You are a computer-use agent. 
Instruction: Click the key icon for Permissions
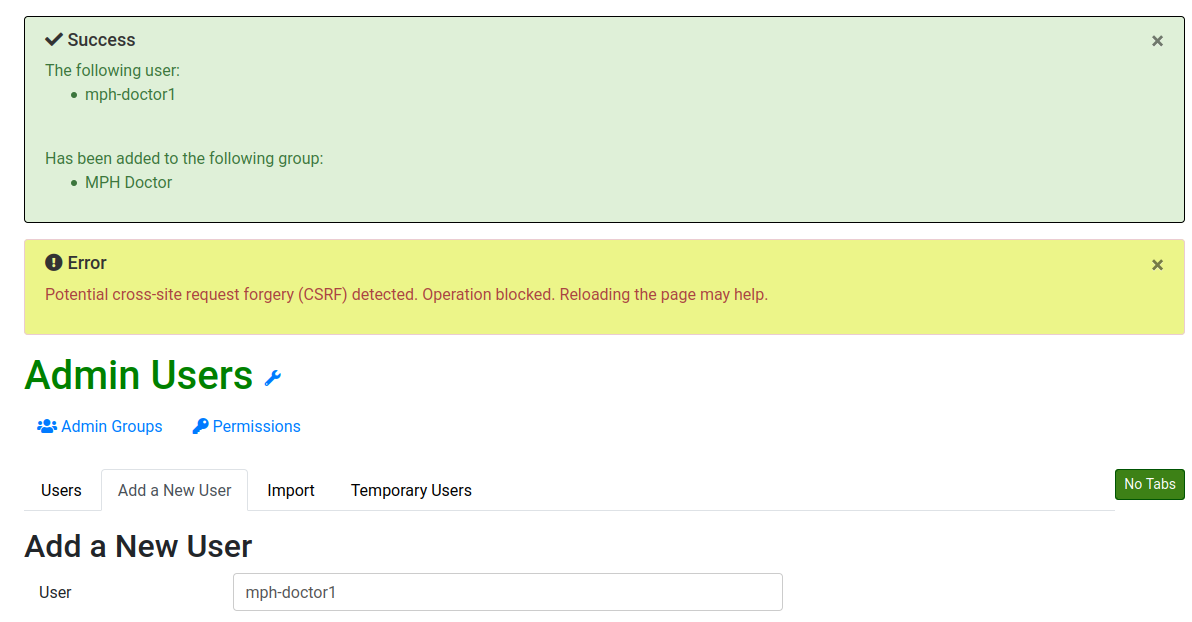[x=201, y=427]
